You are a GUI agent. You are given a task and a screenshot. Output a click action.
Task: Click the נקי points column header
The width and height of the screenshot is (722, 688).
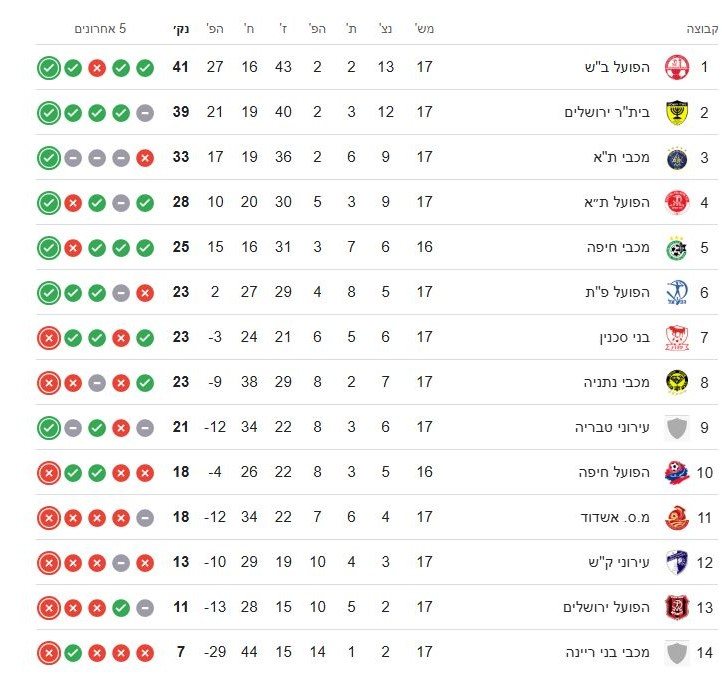[180, 29]
